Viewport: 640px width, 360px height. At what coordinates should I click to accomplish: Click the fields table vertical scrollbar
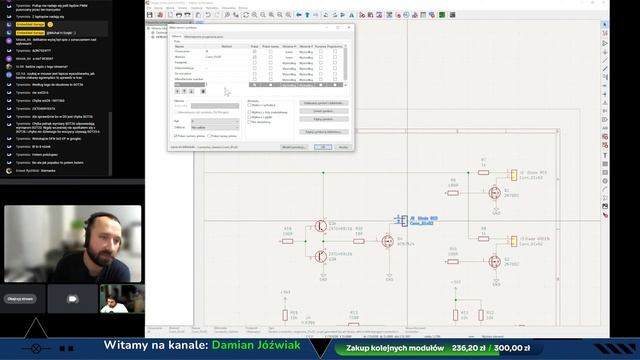click(346, 64)
